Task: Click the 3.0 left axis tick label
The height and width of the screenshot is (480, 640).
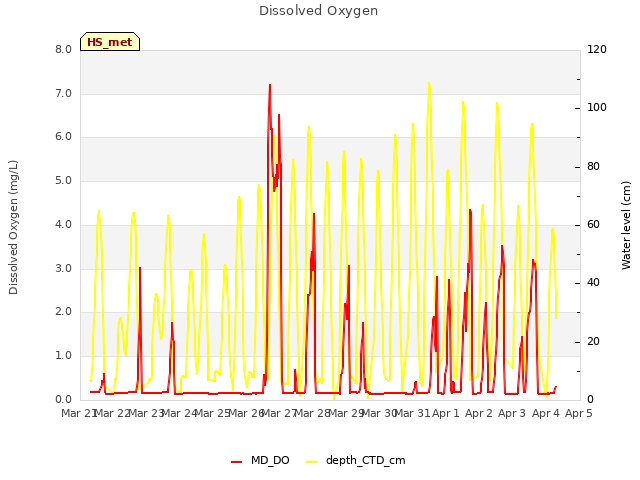Action: (x=63, y=268)
